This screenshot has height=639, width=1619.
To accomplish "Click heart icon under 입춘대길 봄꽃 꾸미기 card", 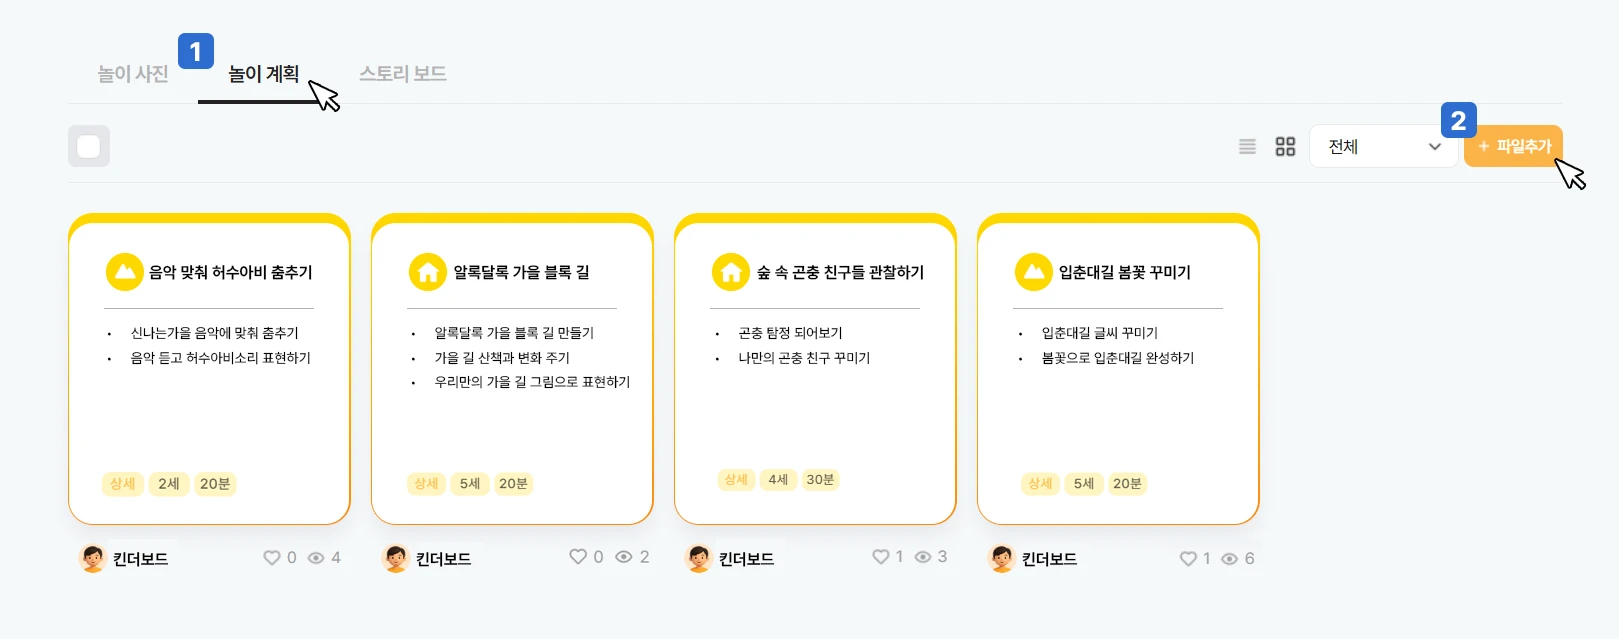I will pyautogui.click(x=1188, y=559).
